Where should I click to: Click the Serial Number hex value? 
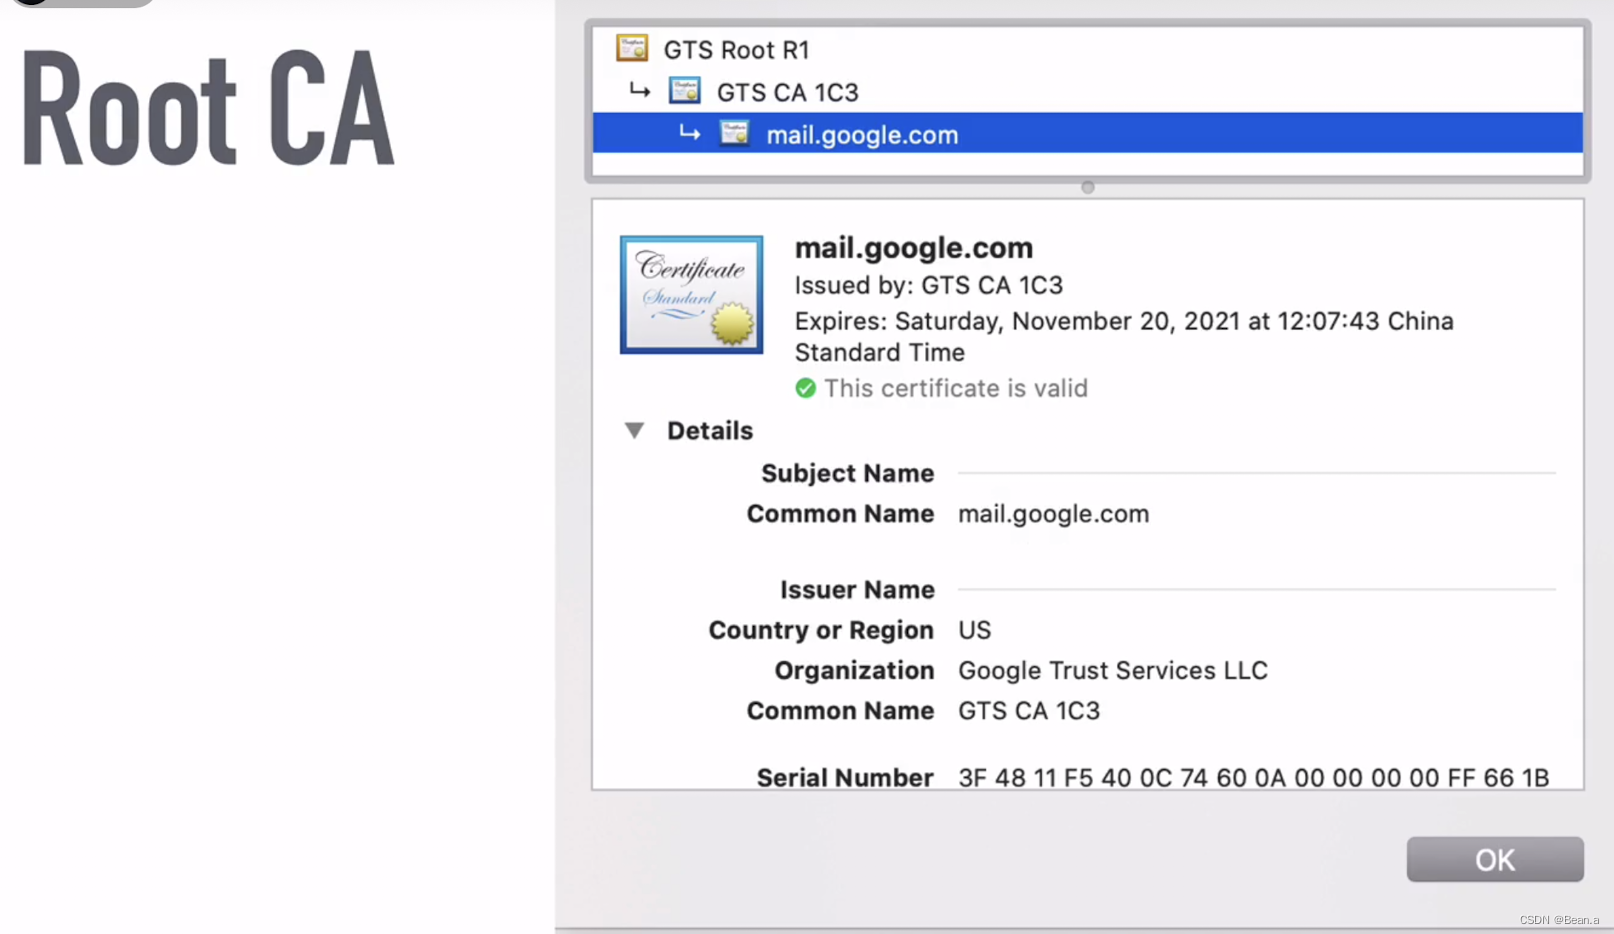click(x=1254, y=777)
